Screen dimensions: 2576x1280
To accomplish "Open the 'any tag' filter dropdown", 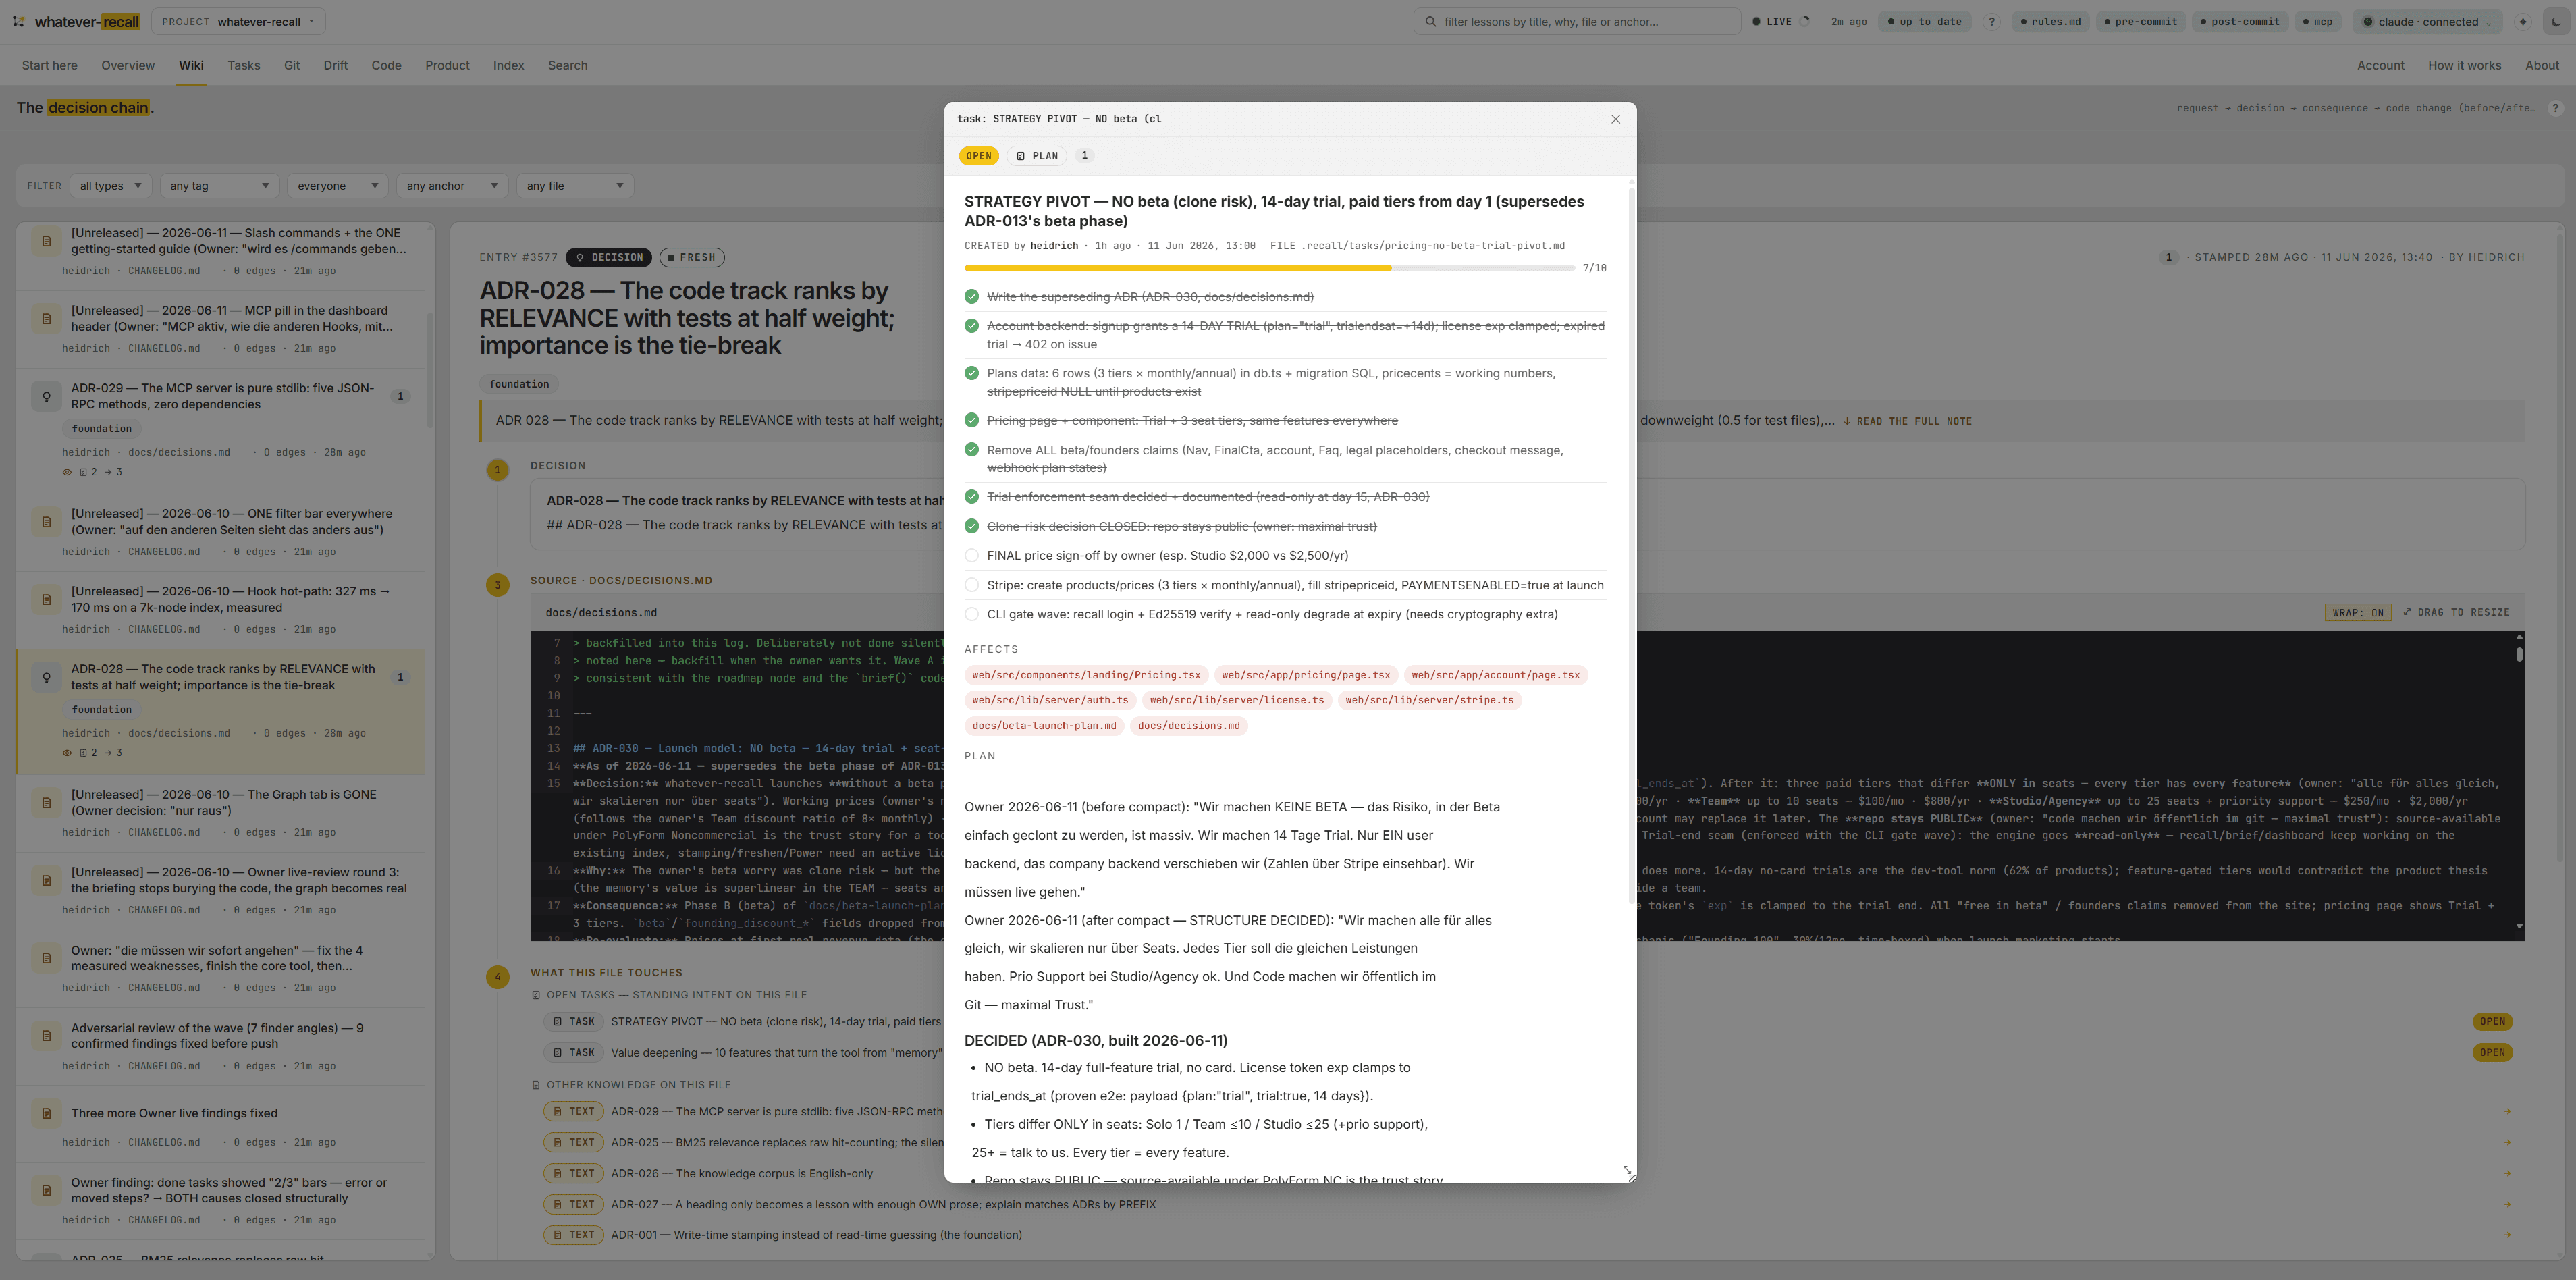I will point(220,185).
